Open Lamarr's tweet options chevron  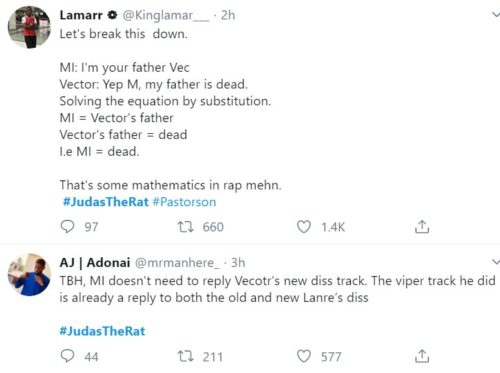coord(496,15)
